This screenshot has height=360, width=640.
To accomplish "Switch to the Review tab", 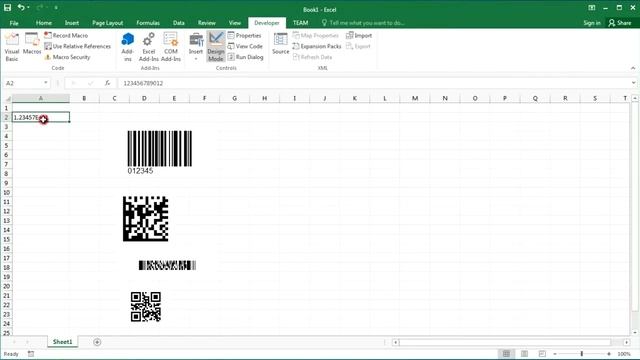I will coord(207,23).
